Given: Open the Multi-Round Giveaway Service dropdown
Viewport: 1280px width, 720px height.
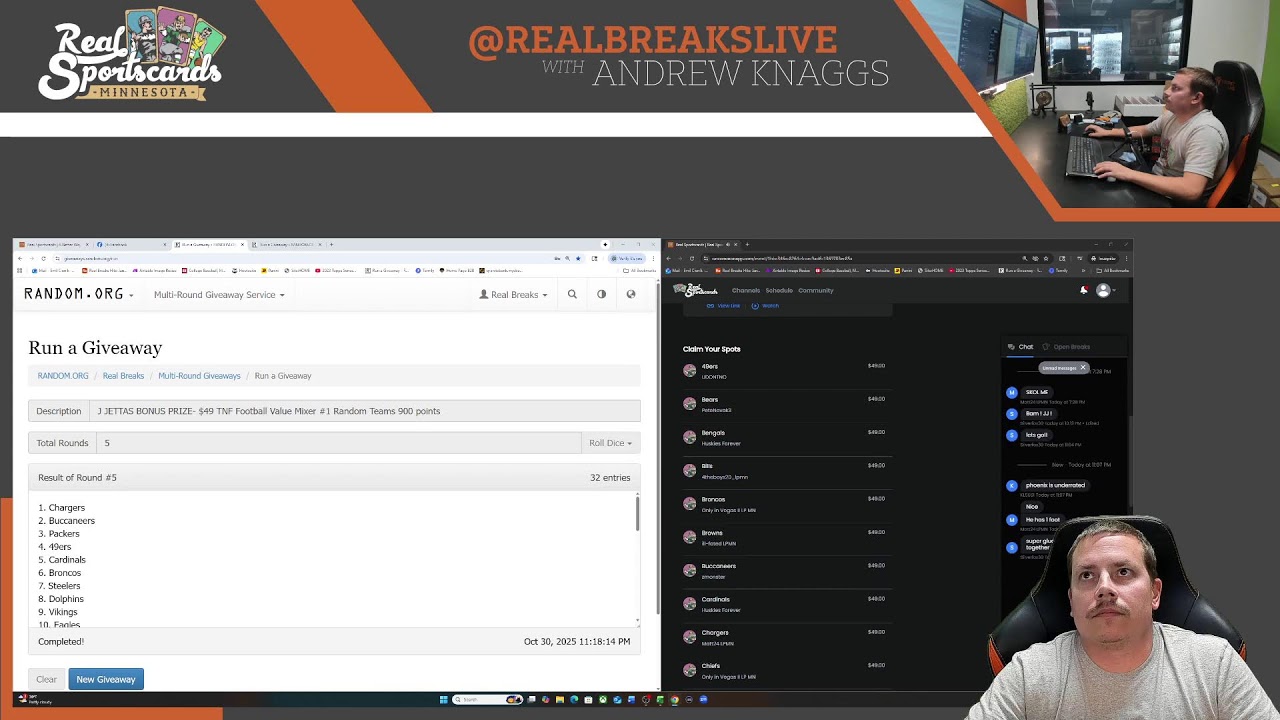Looking at the screenshot, I should [x=219, y=295].
